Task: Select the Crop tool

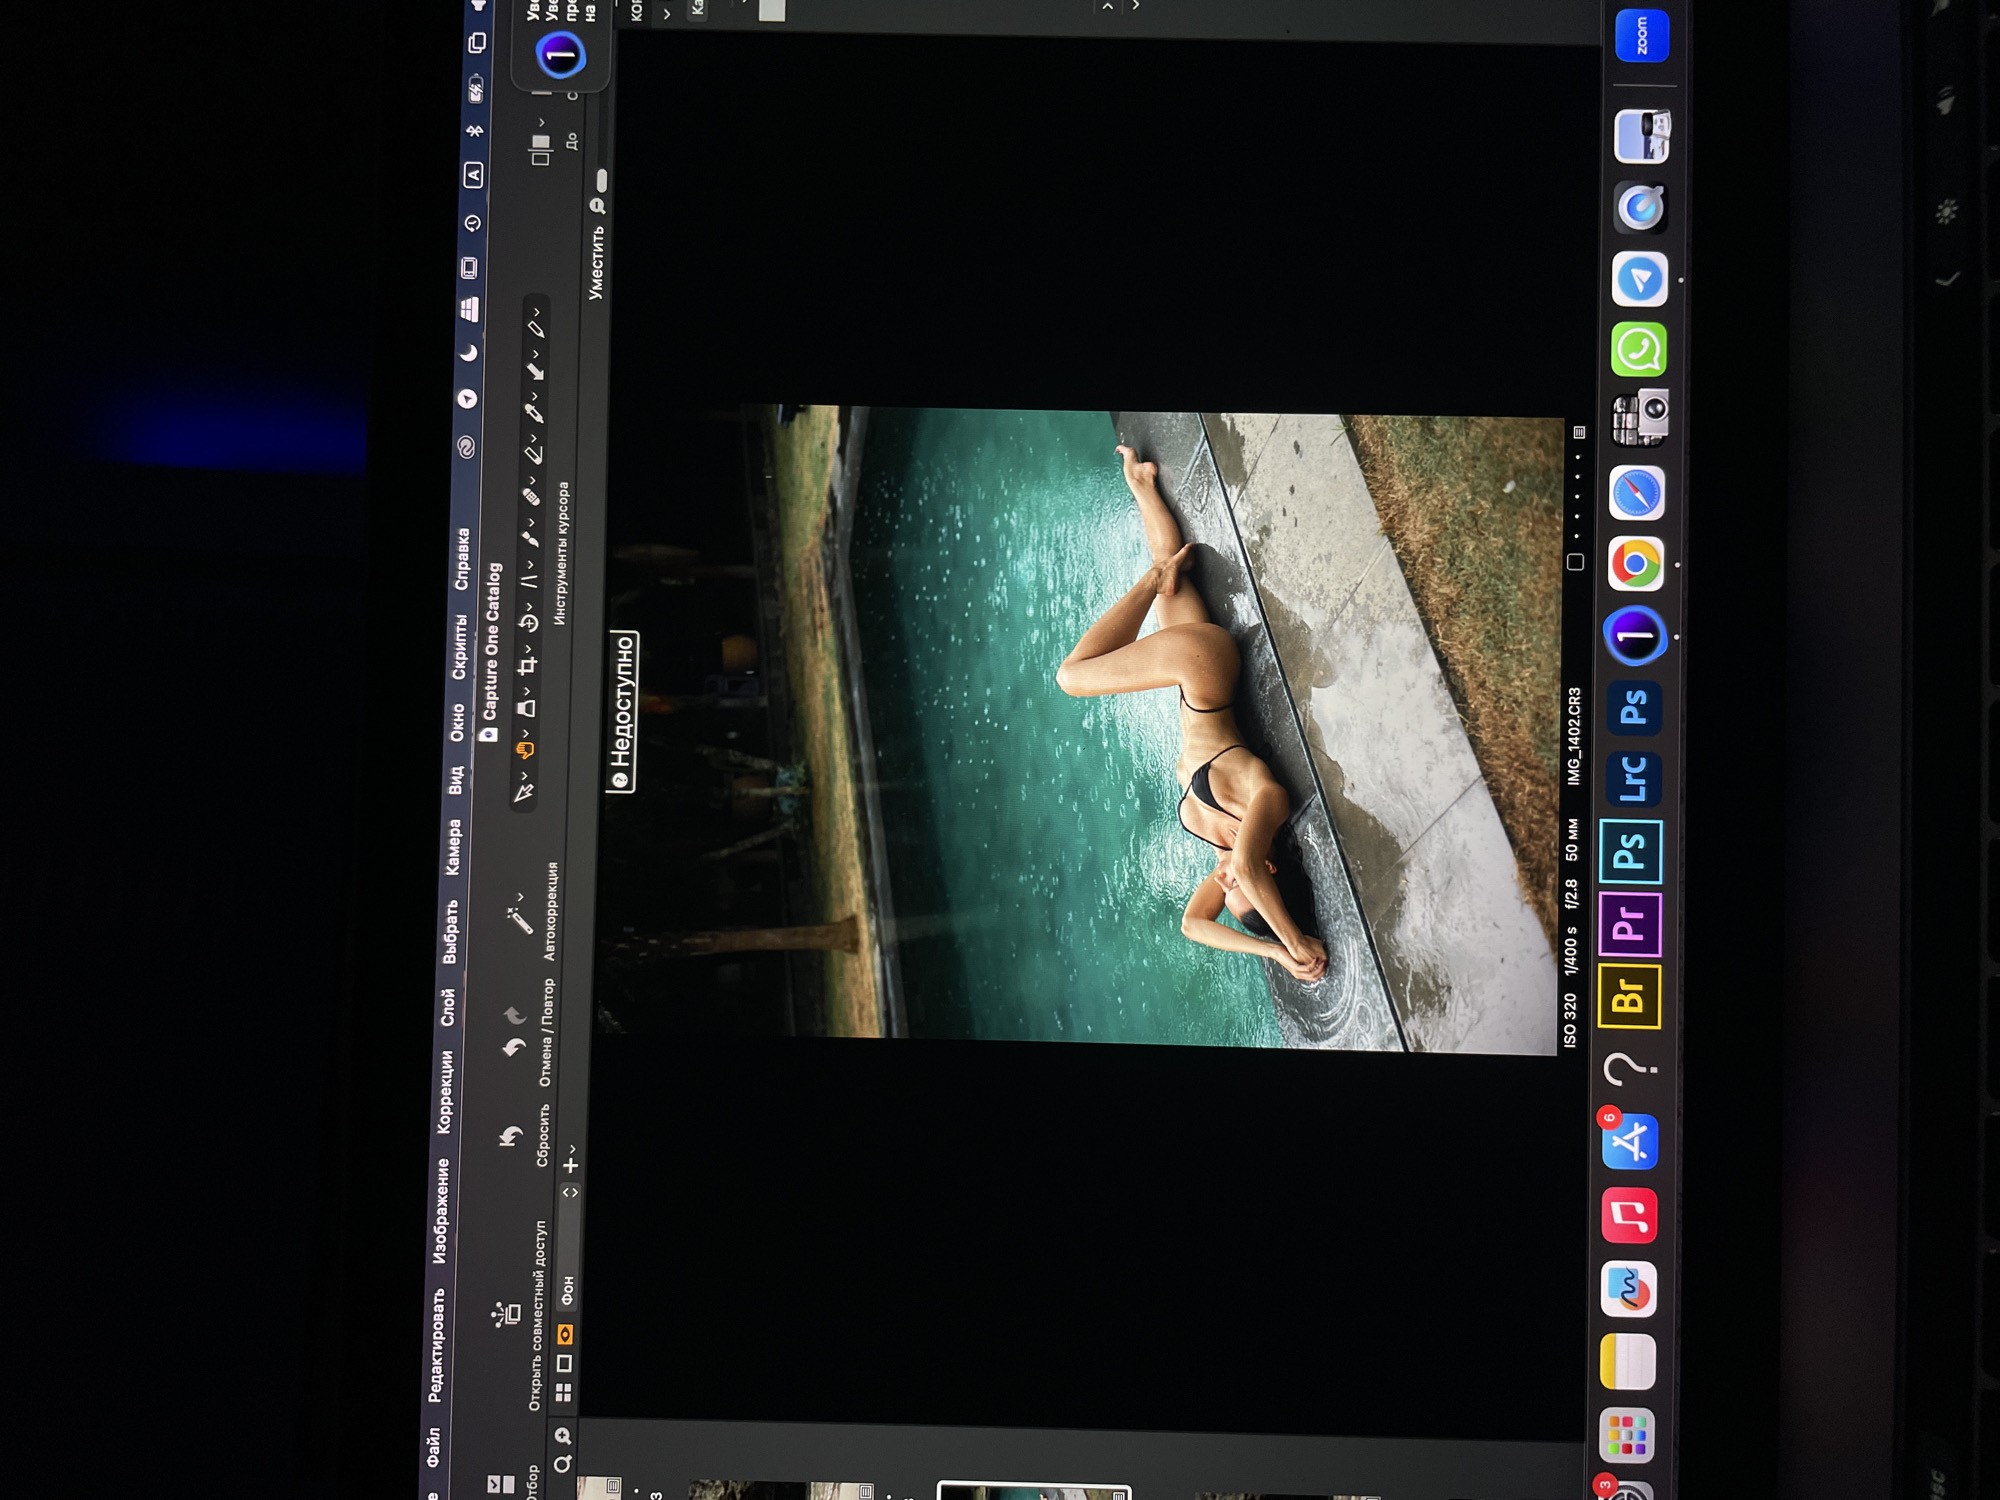Action: [x=527, y=666]
